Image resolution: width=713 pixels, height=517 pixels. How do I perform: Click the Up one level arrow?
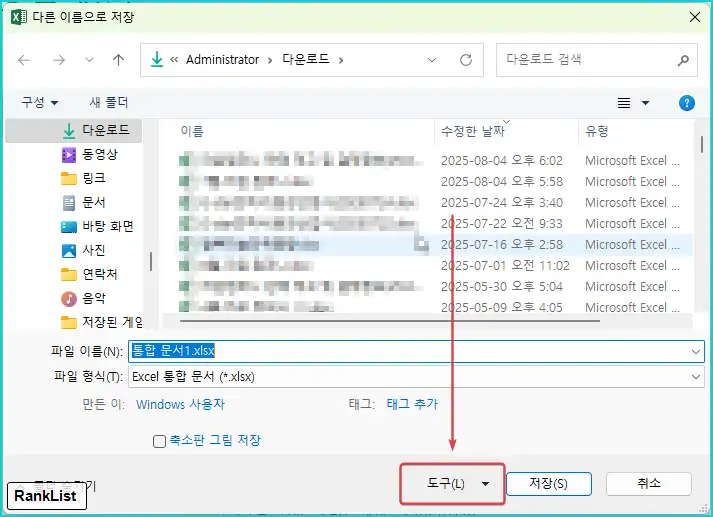[x=118, y=60]
